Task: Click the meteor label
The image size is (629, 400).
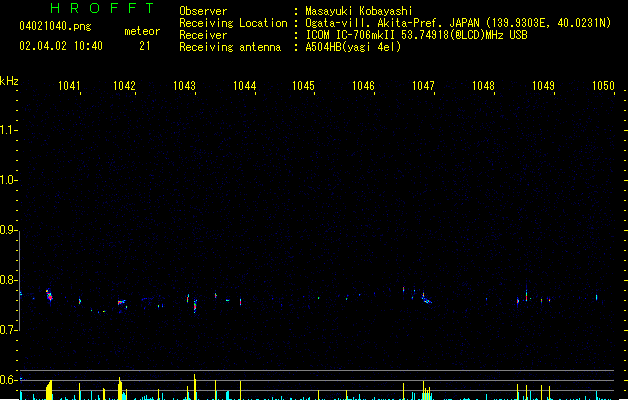Action: 142,31
